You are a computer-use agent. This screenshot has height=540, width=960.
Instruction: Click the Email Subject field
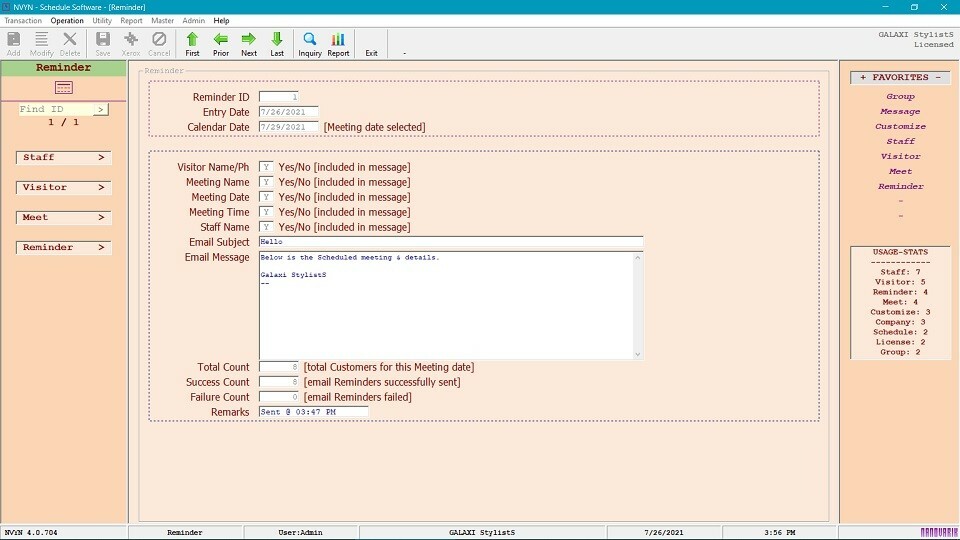click(x=451, y=242)
